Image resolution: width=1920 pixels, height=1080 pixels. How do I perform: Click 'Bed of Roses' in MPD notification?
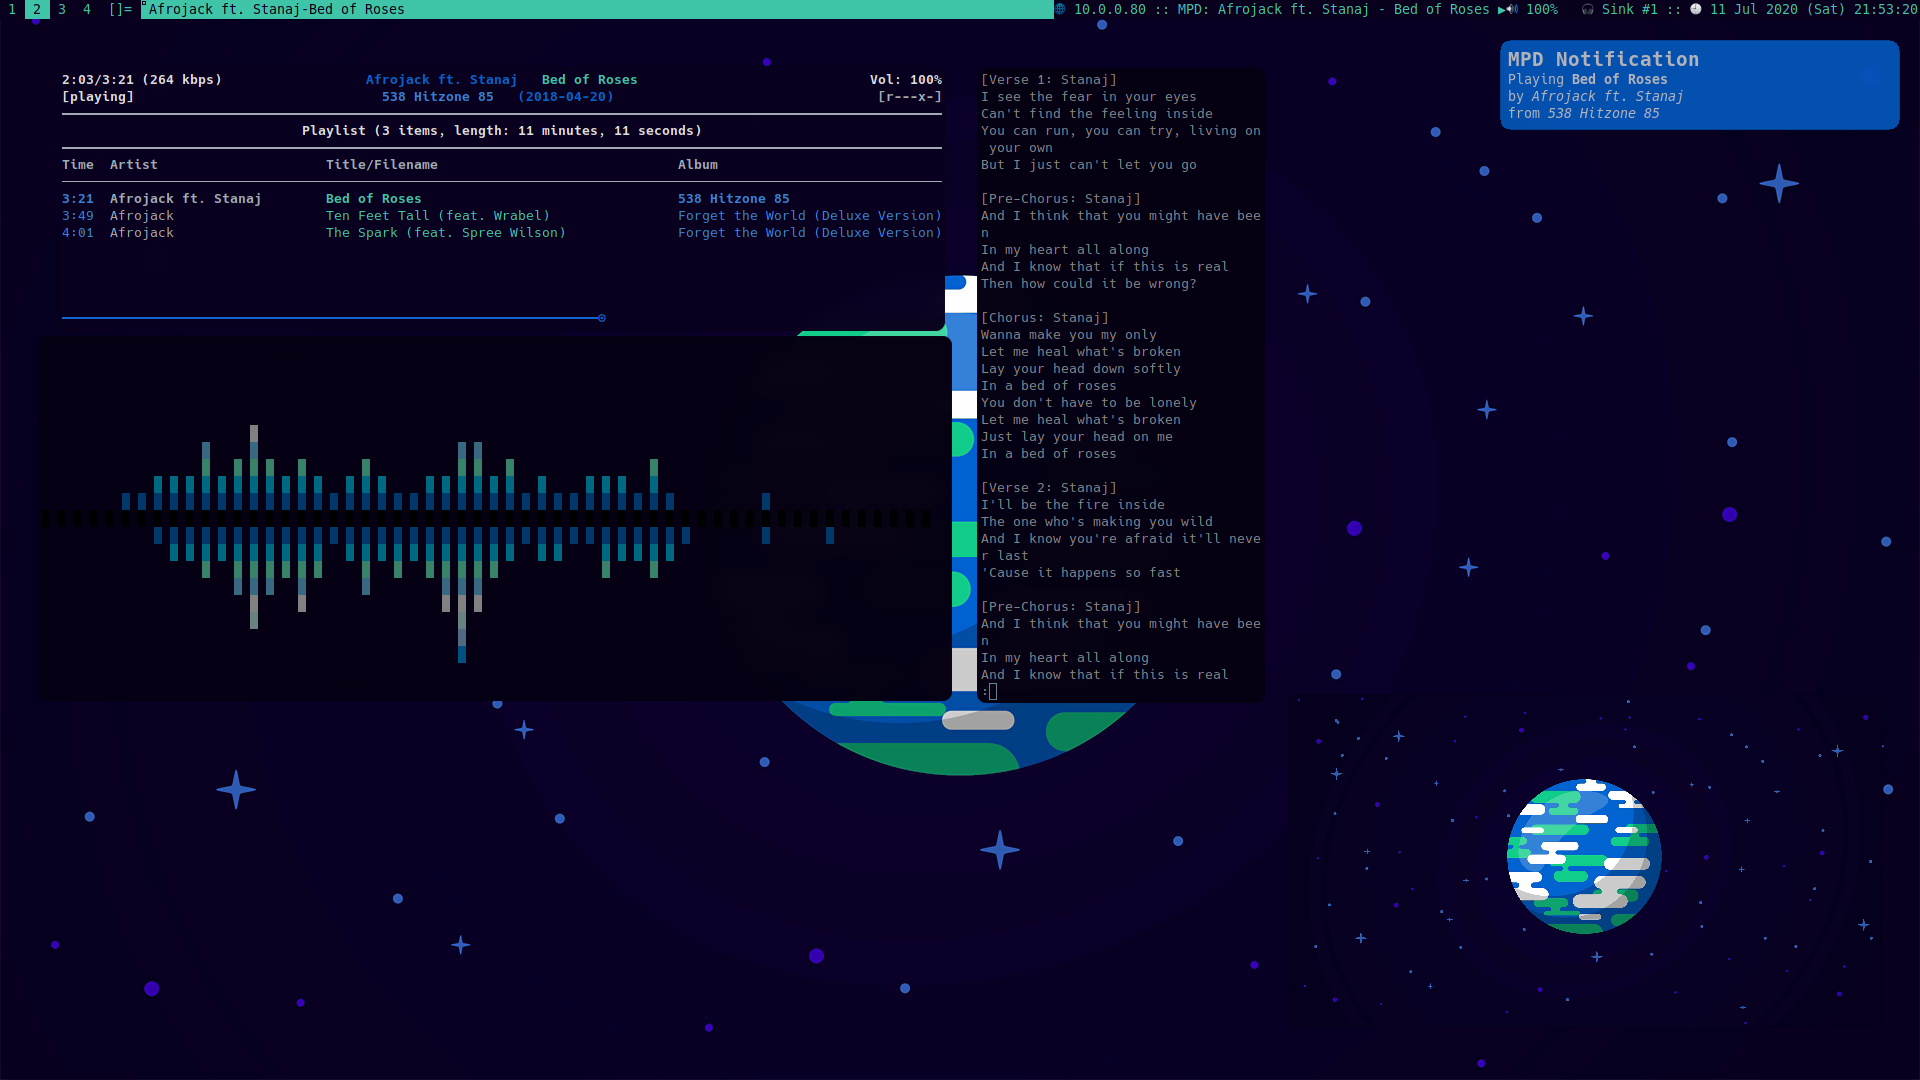[x=1620, y=79]
